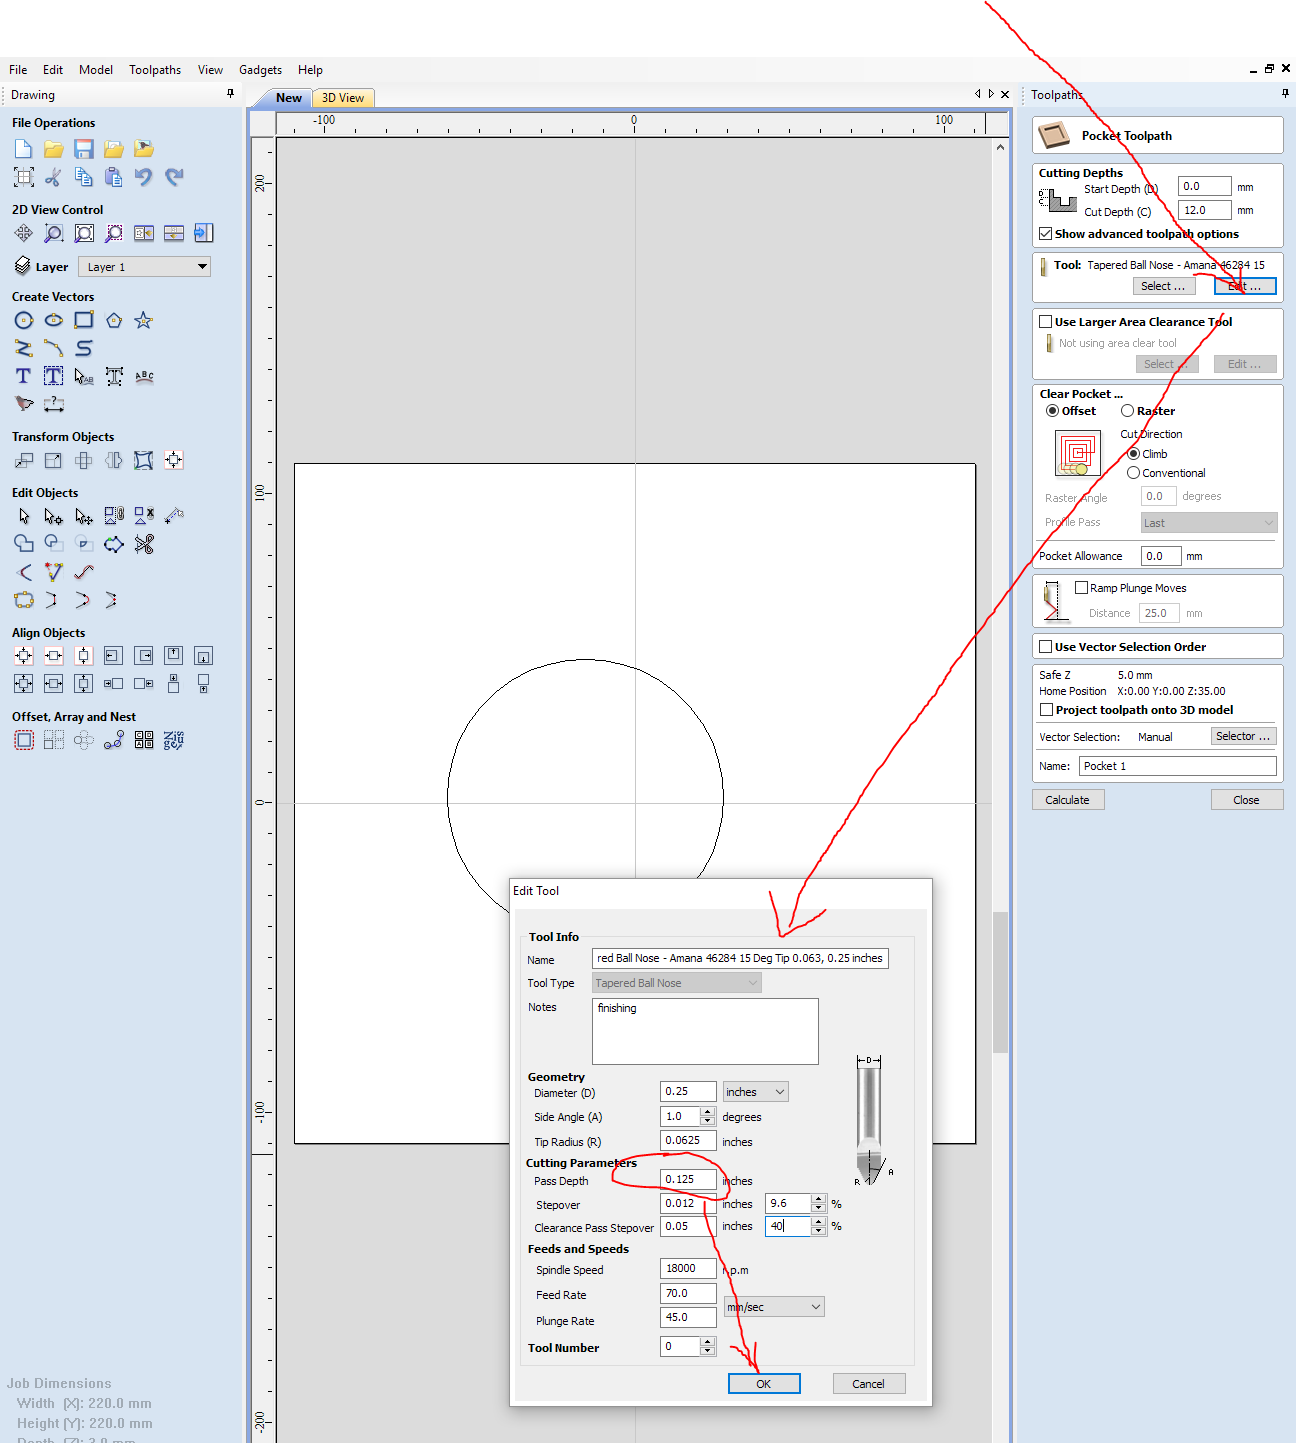This screenshot has height=1443, width=1296.
Task: Click the Zoom tool icon in 2D View Control
Action: coord(54,234)
